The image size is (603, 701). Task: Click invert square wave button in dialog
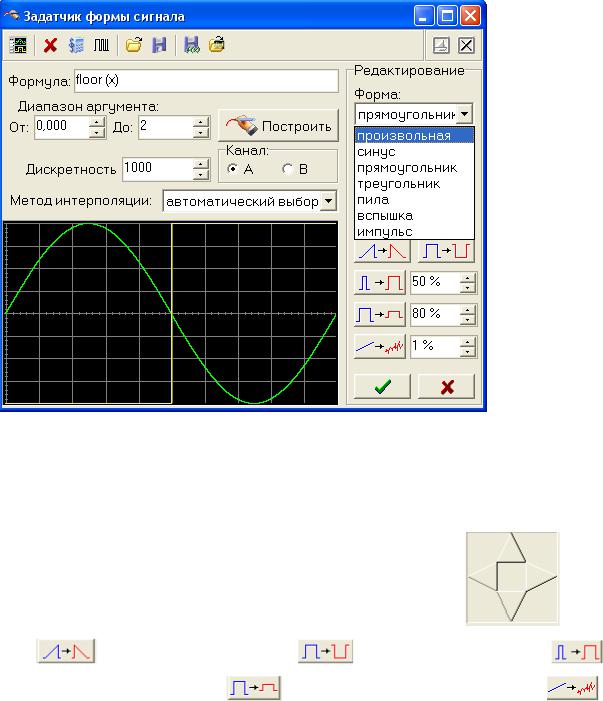[446, 251]
